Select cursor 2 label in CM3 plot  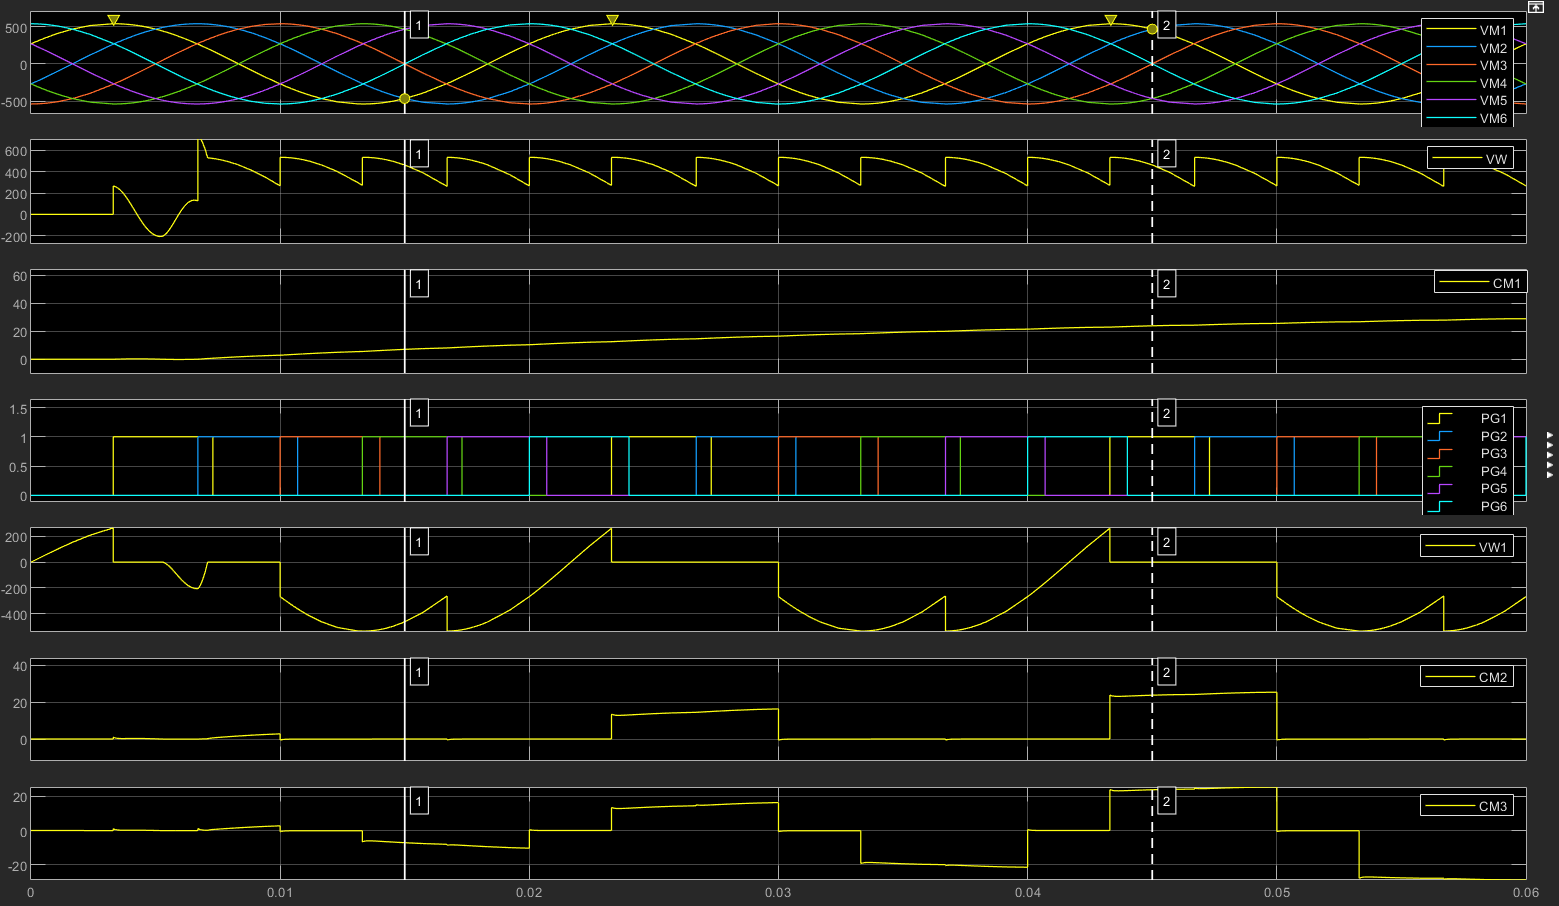pyautogui.click(x=1166, y=801)
